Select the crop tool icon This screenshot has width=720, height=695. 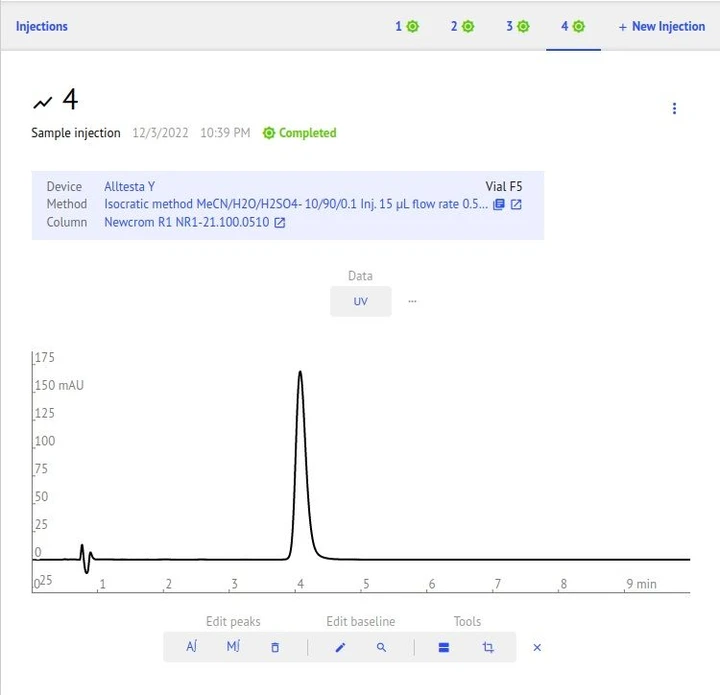pyautogui.click(x=488, y=647)
